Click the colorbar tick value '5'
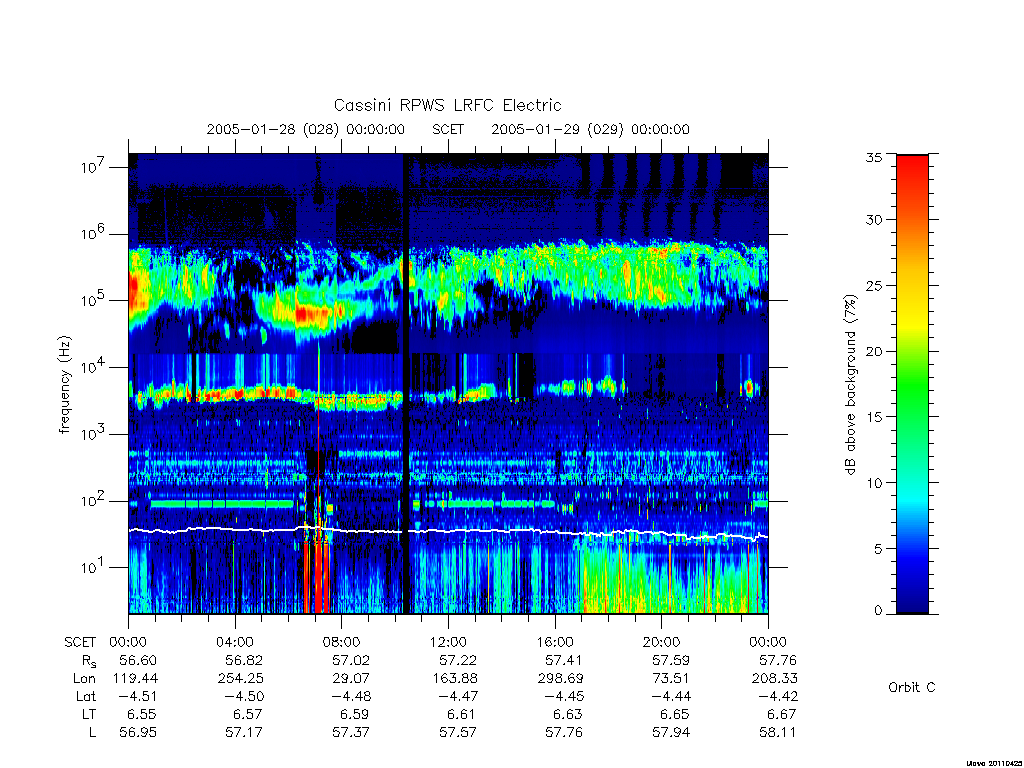 tap(878, 549)
